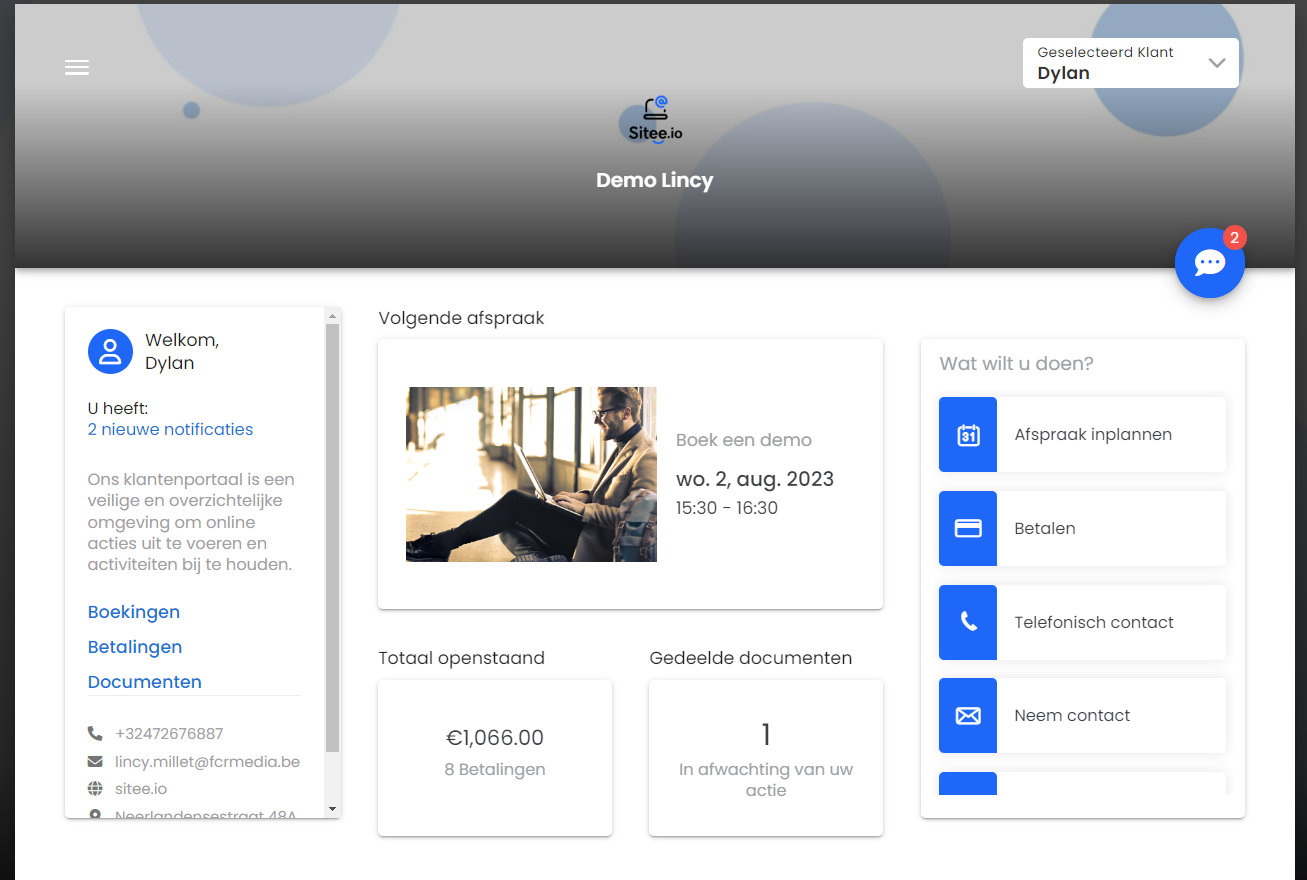Click the credit card icon for Betalen
The height and width of the screenshot is (880, 1307).
click(968, 528)
